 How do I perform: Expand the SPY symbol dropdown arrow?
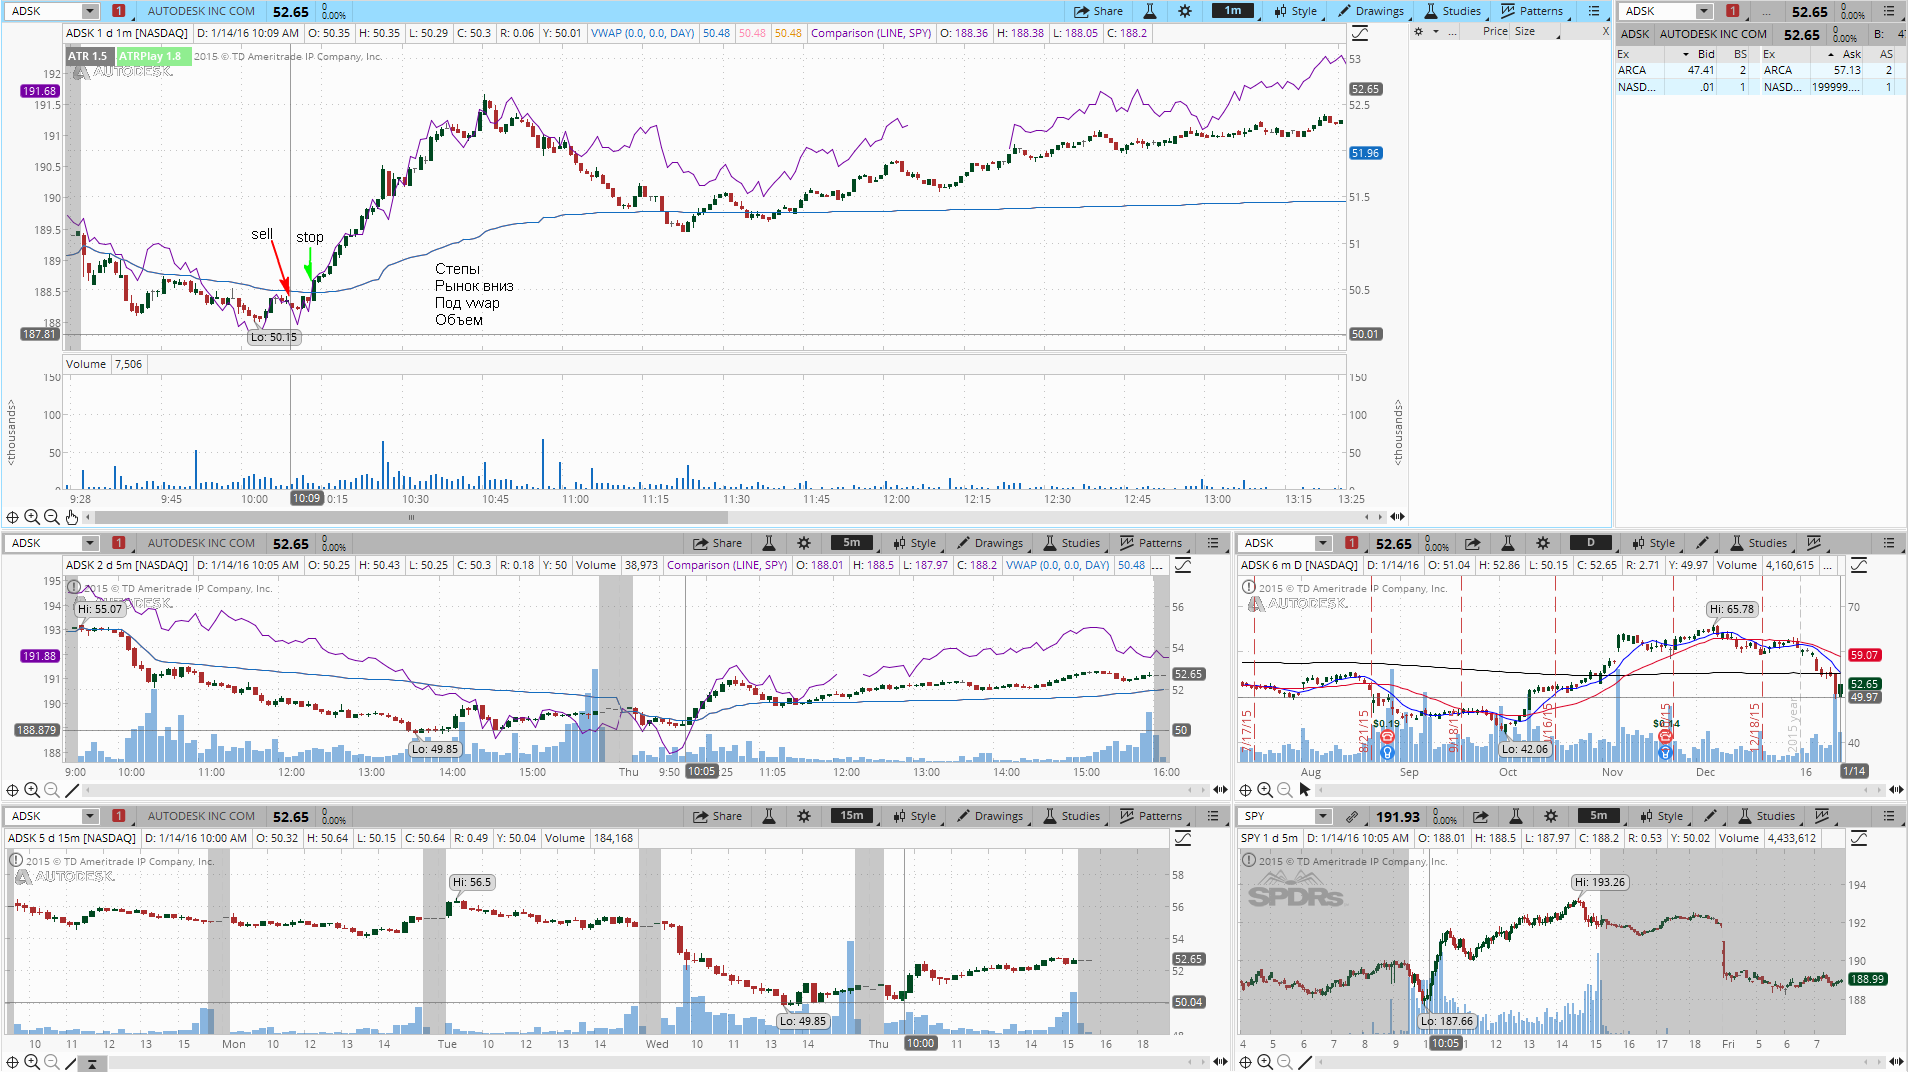pyautogui.click(x=1323, y=816)
